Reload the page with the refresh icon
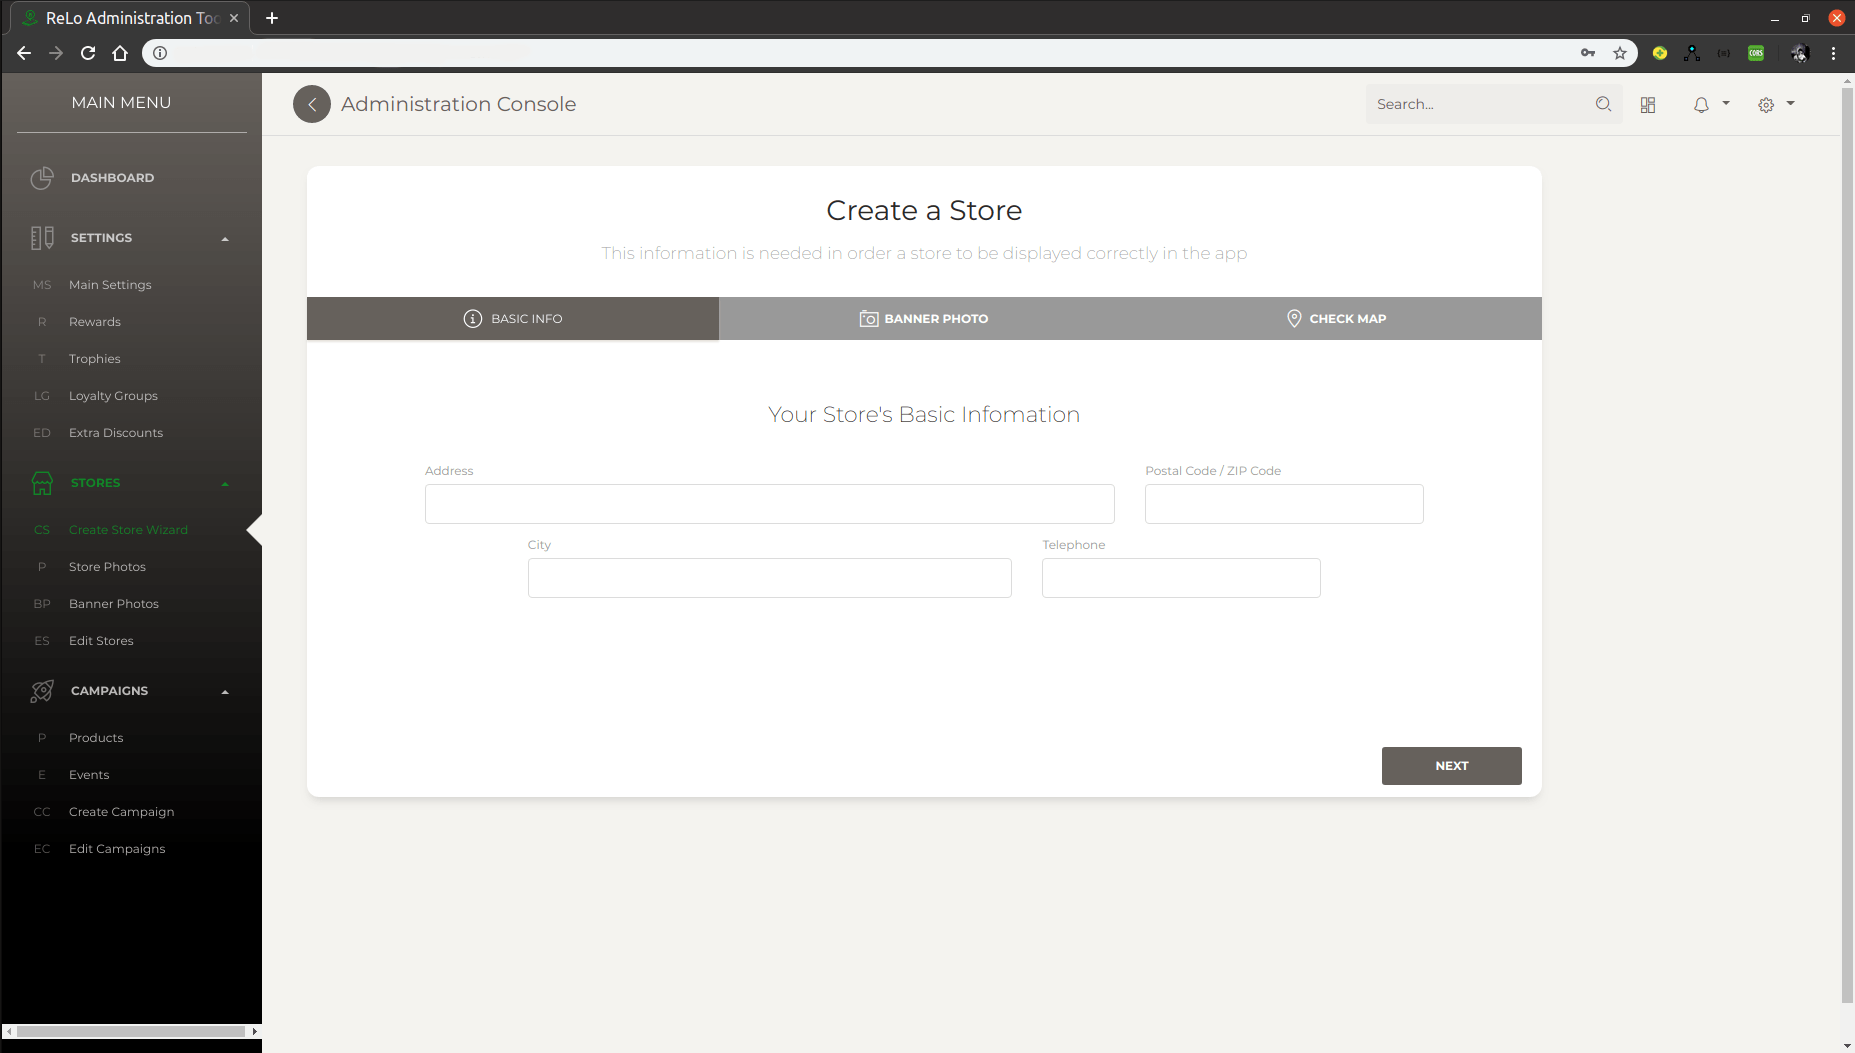Viewport: 1855px width, 1053px height. point(87,53)
